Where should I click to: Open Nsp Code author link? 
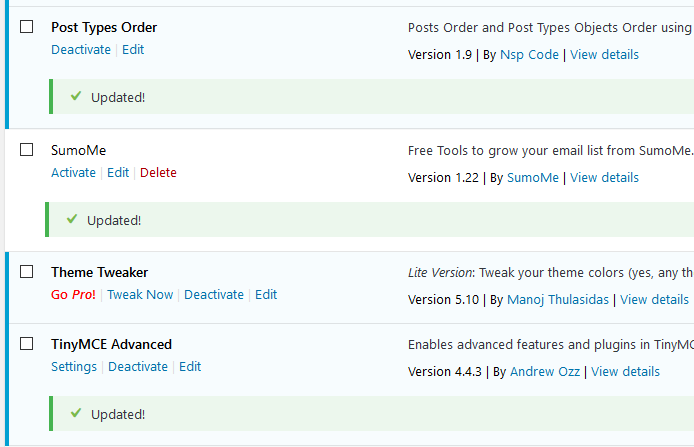529,54
